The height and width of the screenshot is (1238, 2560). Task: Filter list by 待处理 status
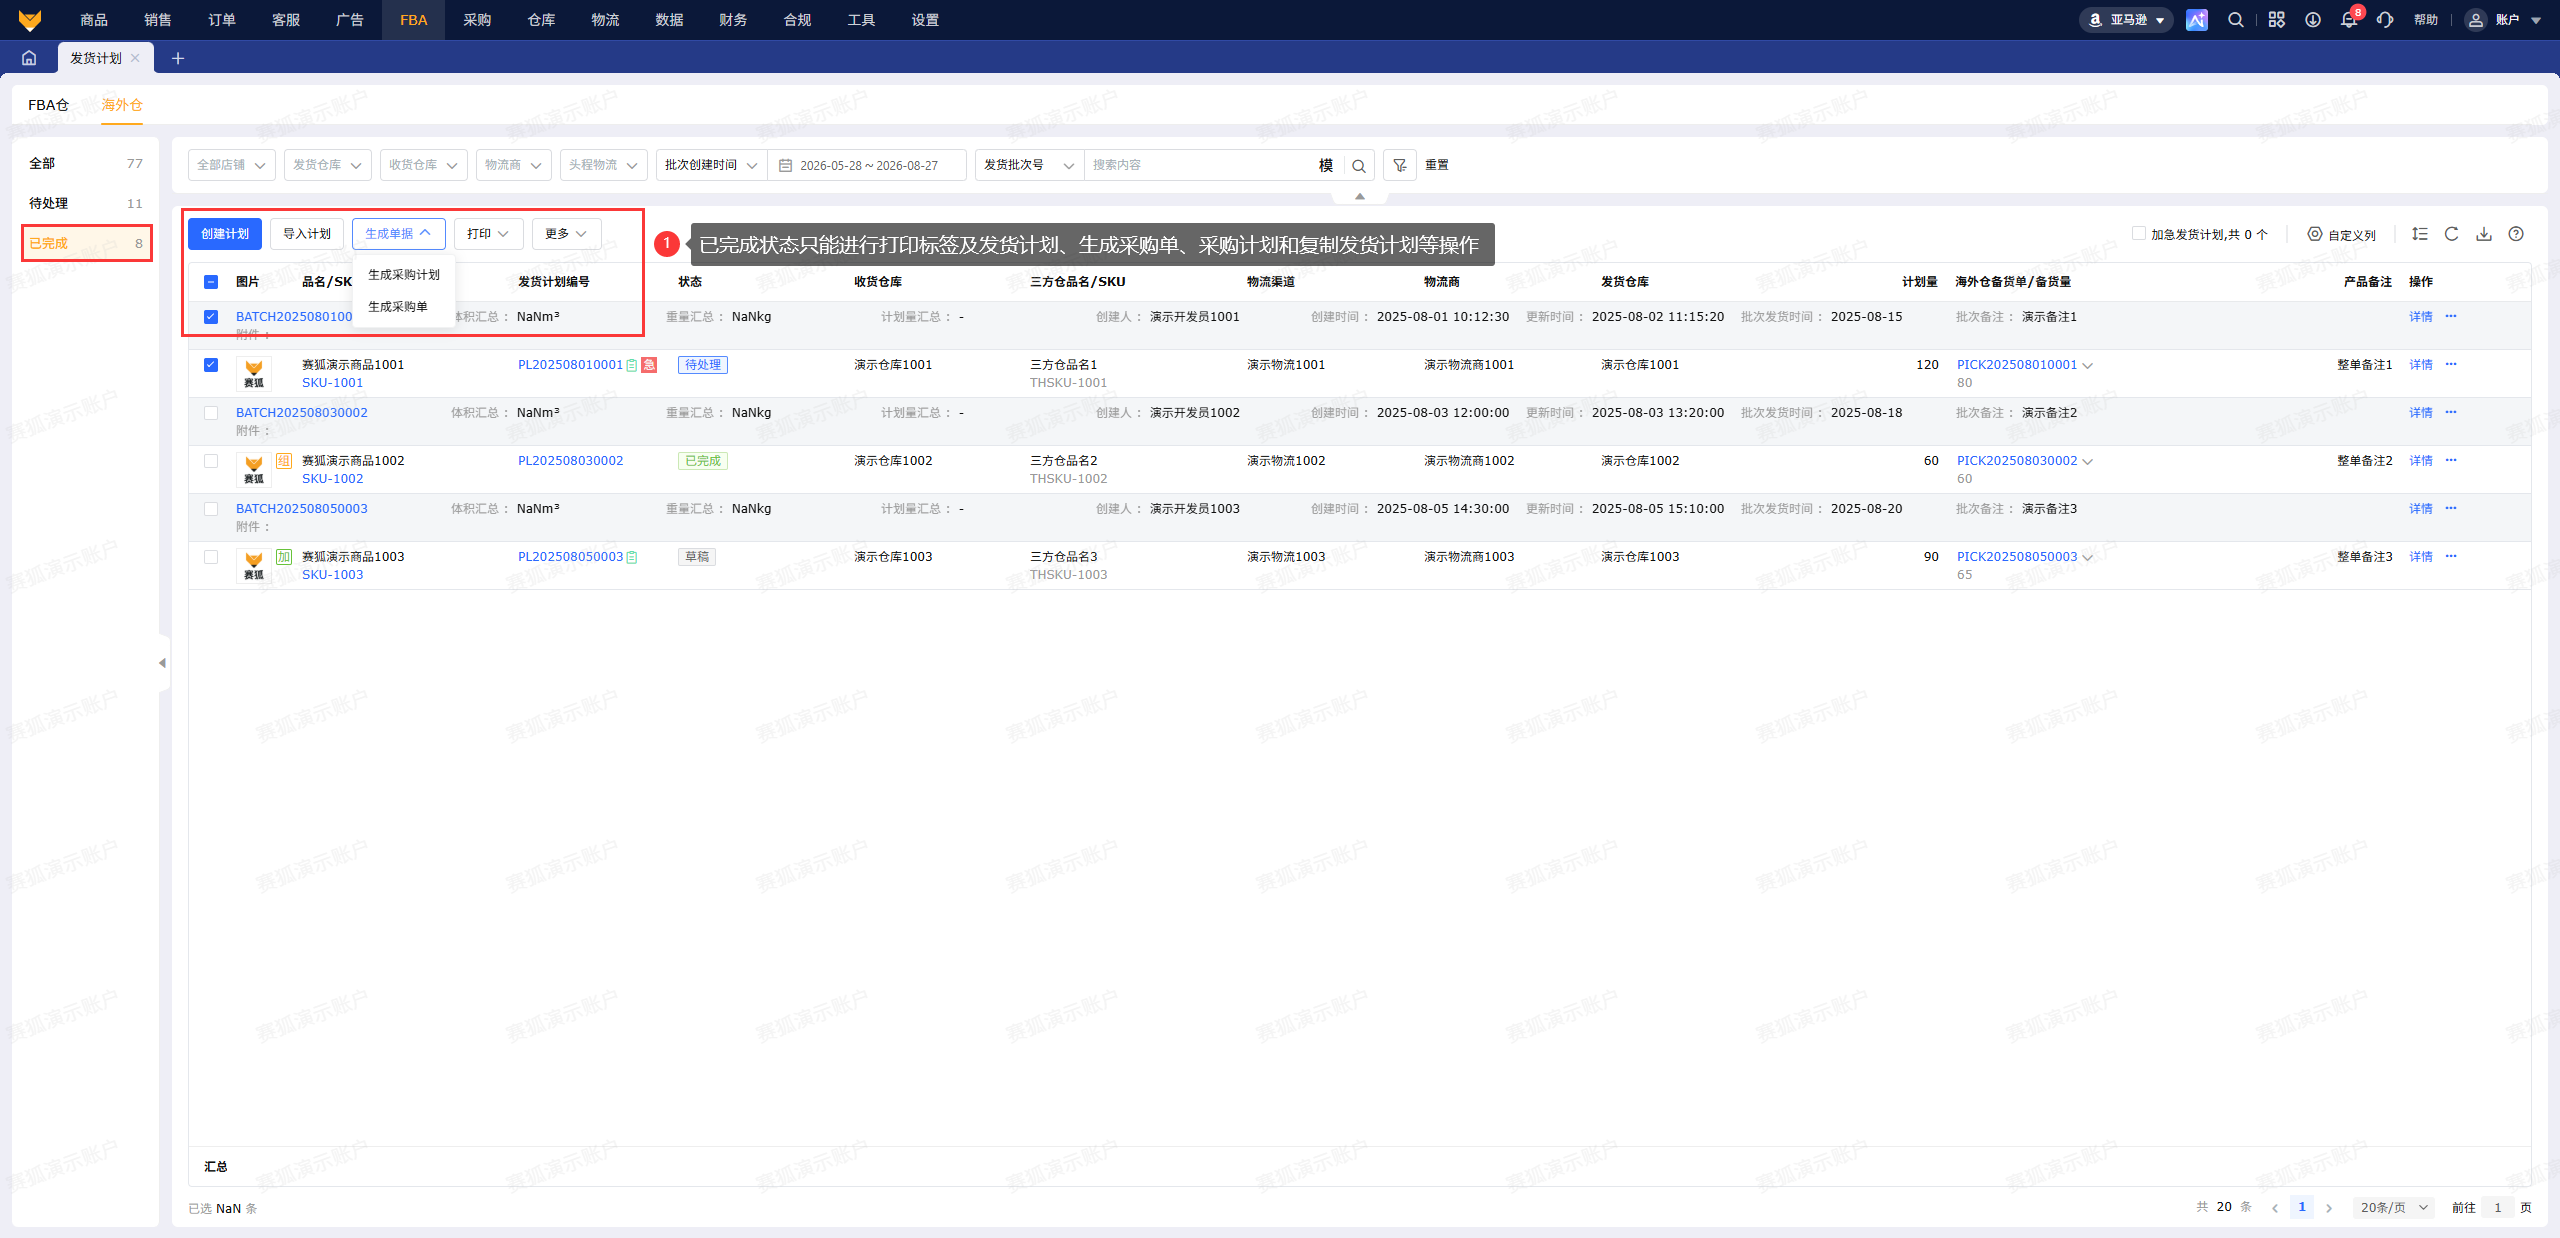point(86,203)
